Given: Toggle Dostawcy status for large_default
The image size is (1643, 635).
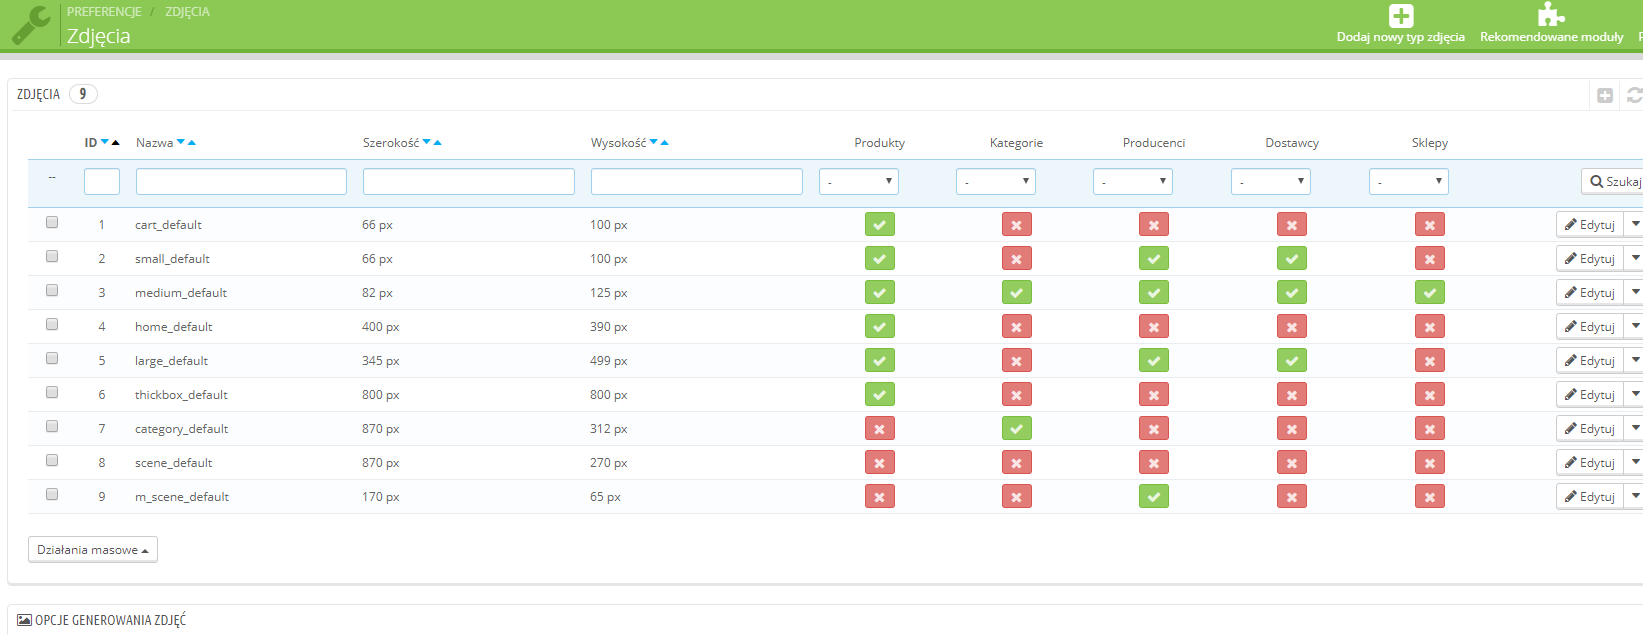Looking at the screenshot, I should pyautogui.click(x=1292, y=361).
